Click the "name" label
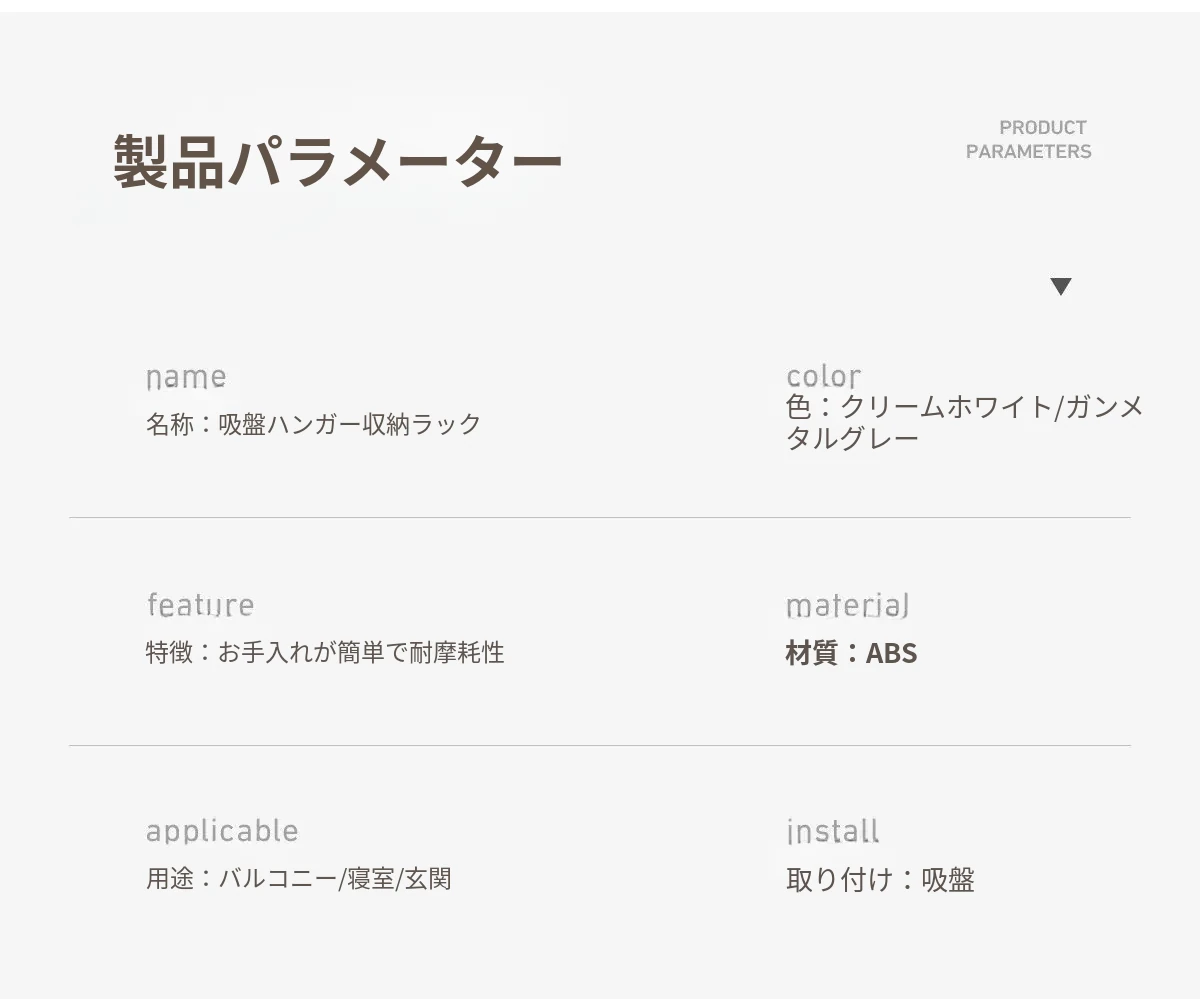 point(186,378)
